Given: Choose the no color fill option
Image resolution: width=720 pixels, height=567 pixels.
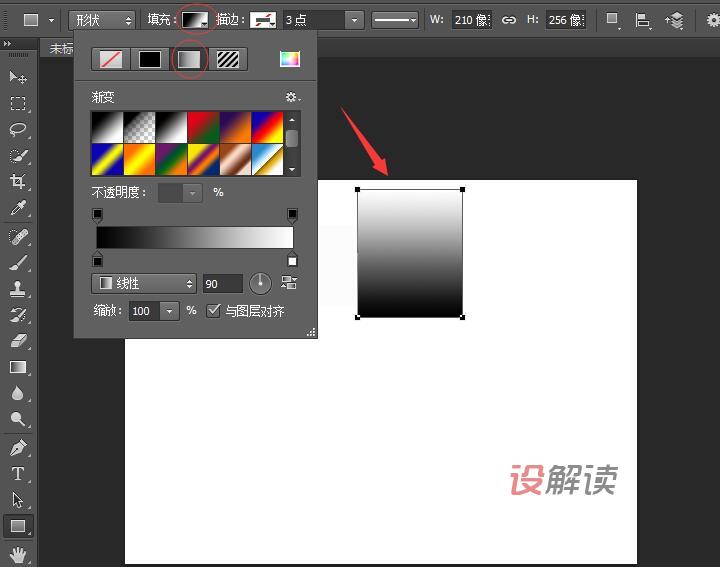Looking at the screenshot, I should (110, 59).
